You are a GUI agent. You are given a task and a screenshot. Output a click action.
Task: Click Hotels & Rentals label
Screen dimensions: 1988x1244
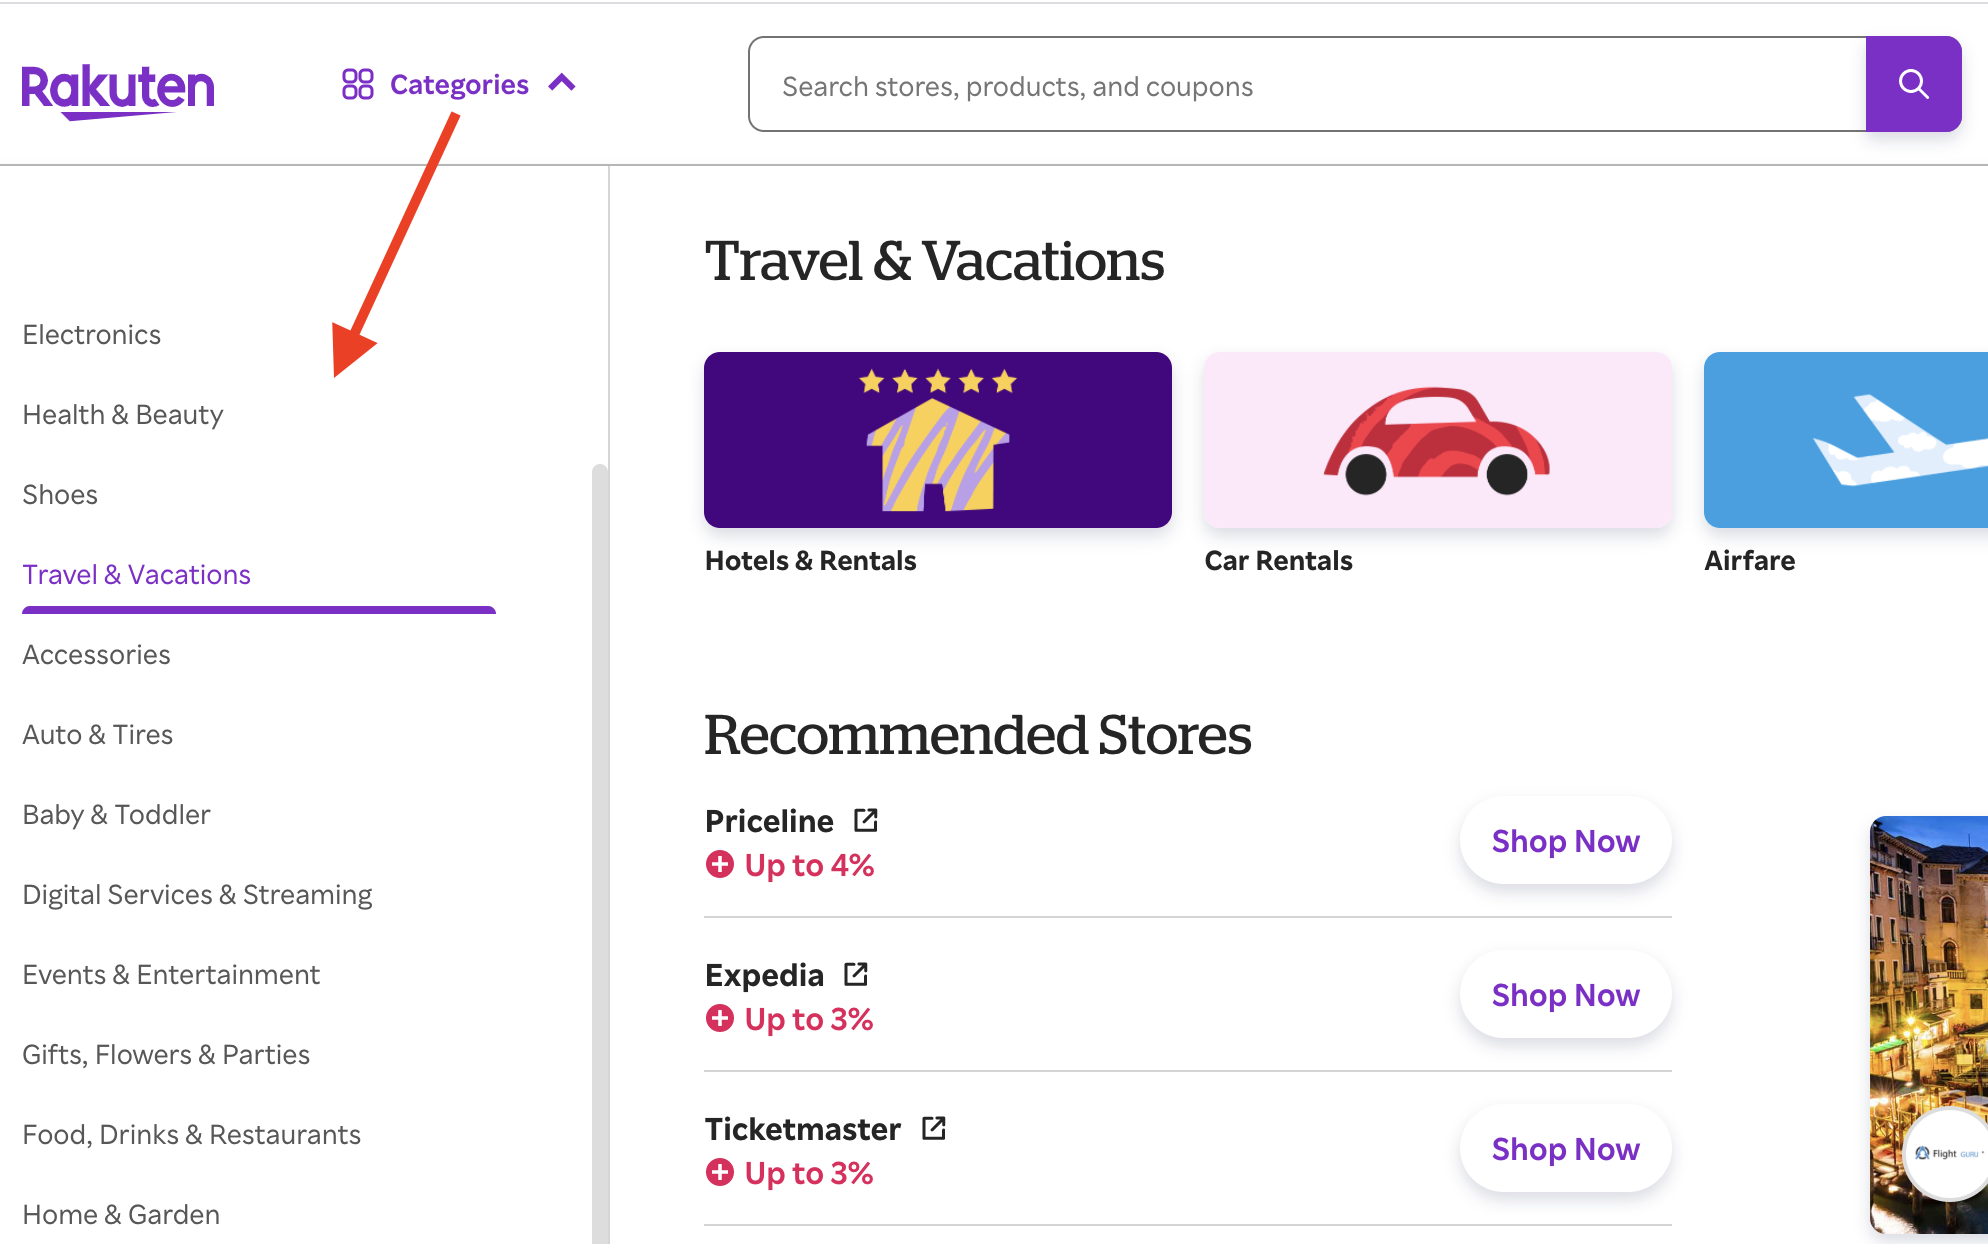click(811, 561)
